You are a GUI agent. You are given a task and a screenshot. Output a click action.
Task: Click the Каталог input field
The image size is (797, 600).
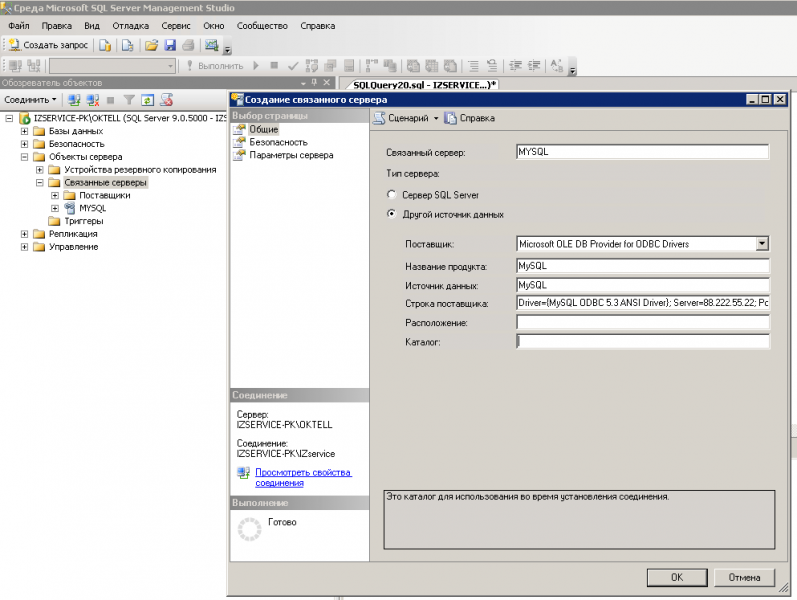pos(642,342)
